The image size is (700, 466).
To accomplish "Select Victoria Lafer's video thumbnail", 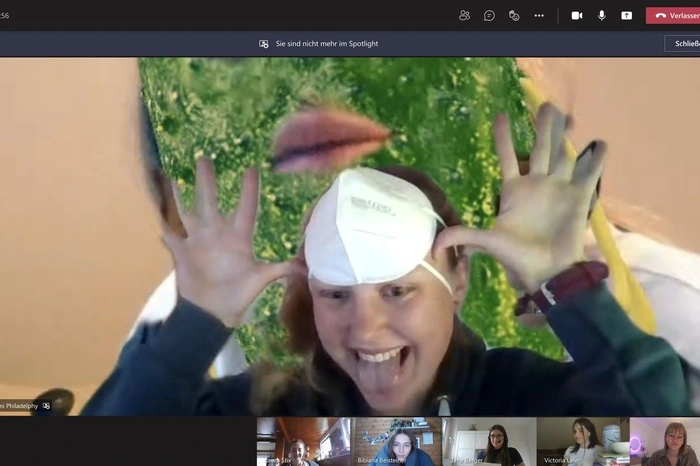I will [583, 442].
